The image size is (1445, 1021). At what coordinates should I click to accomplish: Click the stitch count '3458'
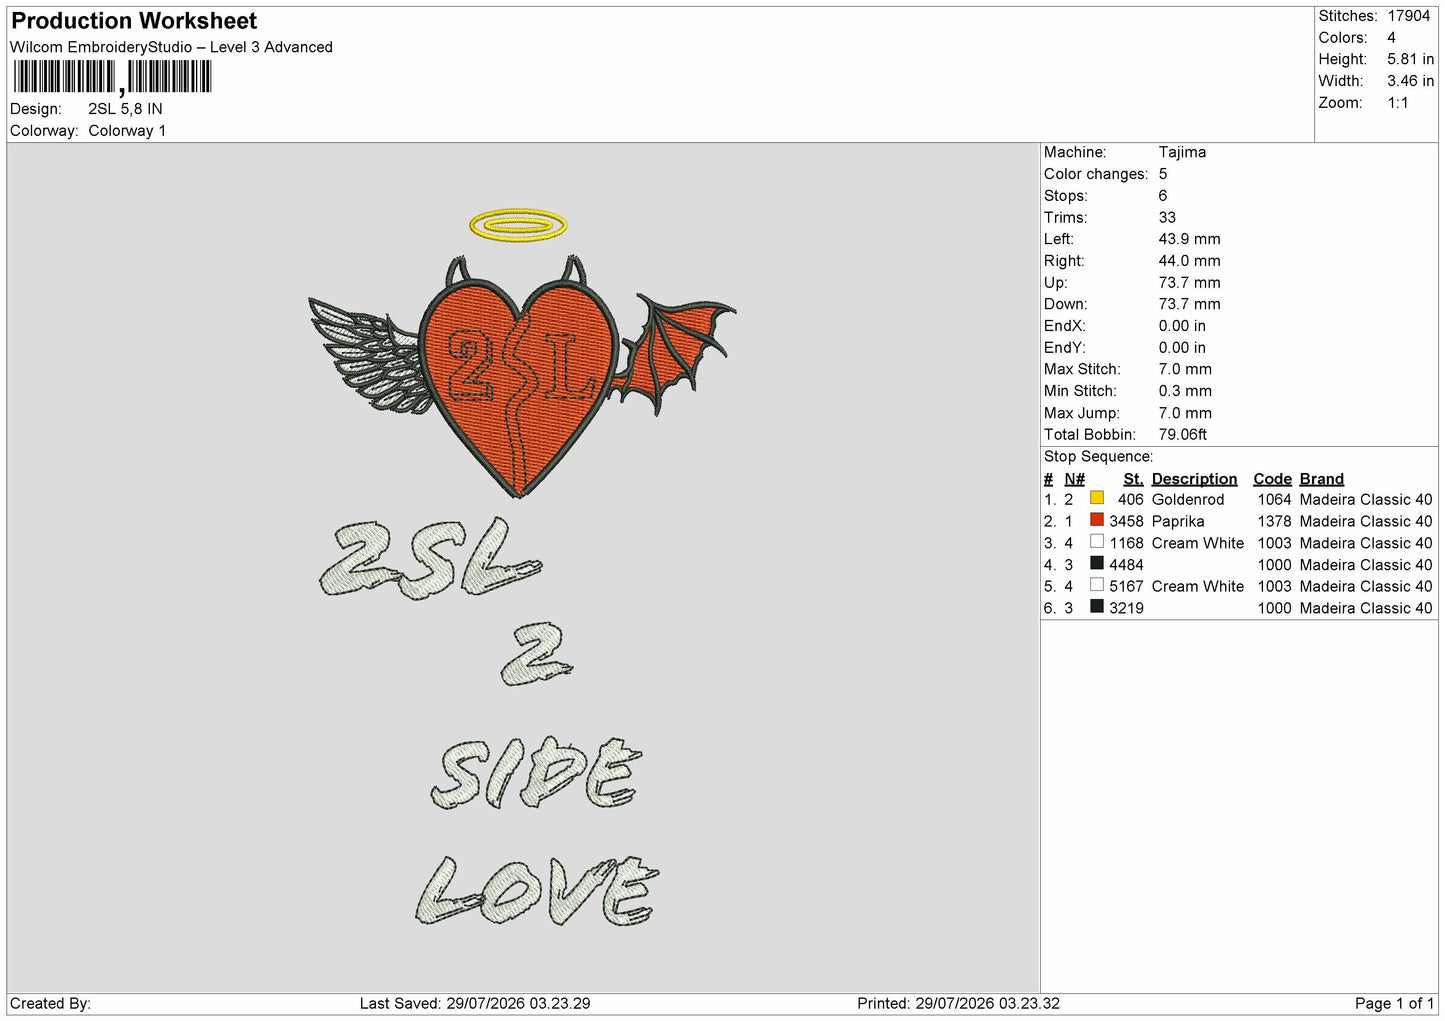pyautogui.click(x=1126, y=522)
